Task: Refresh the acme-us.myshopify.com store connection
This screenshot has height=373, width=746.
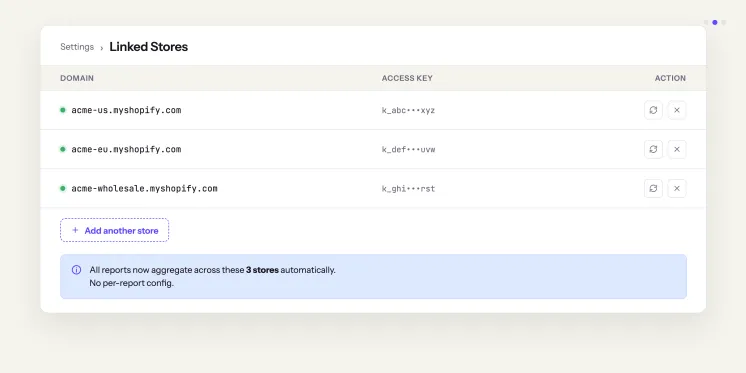Action: [x=653, y=110]
